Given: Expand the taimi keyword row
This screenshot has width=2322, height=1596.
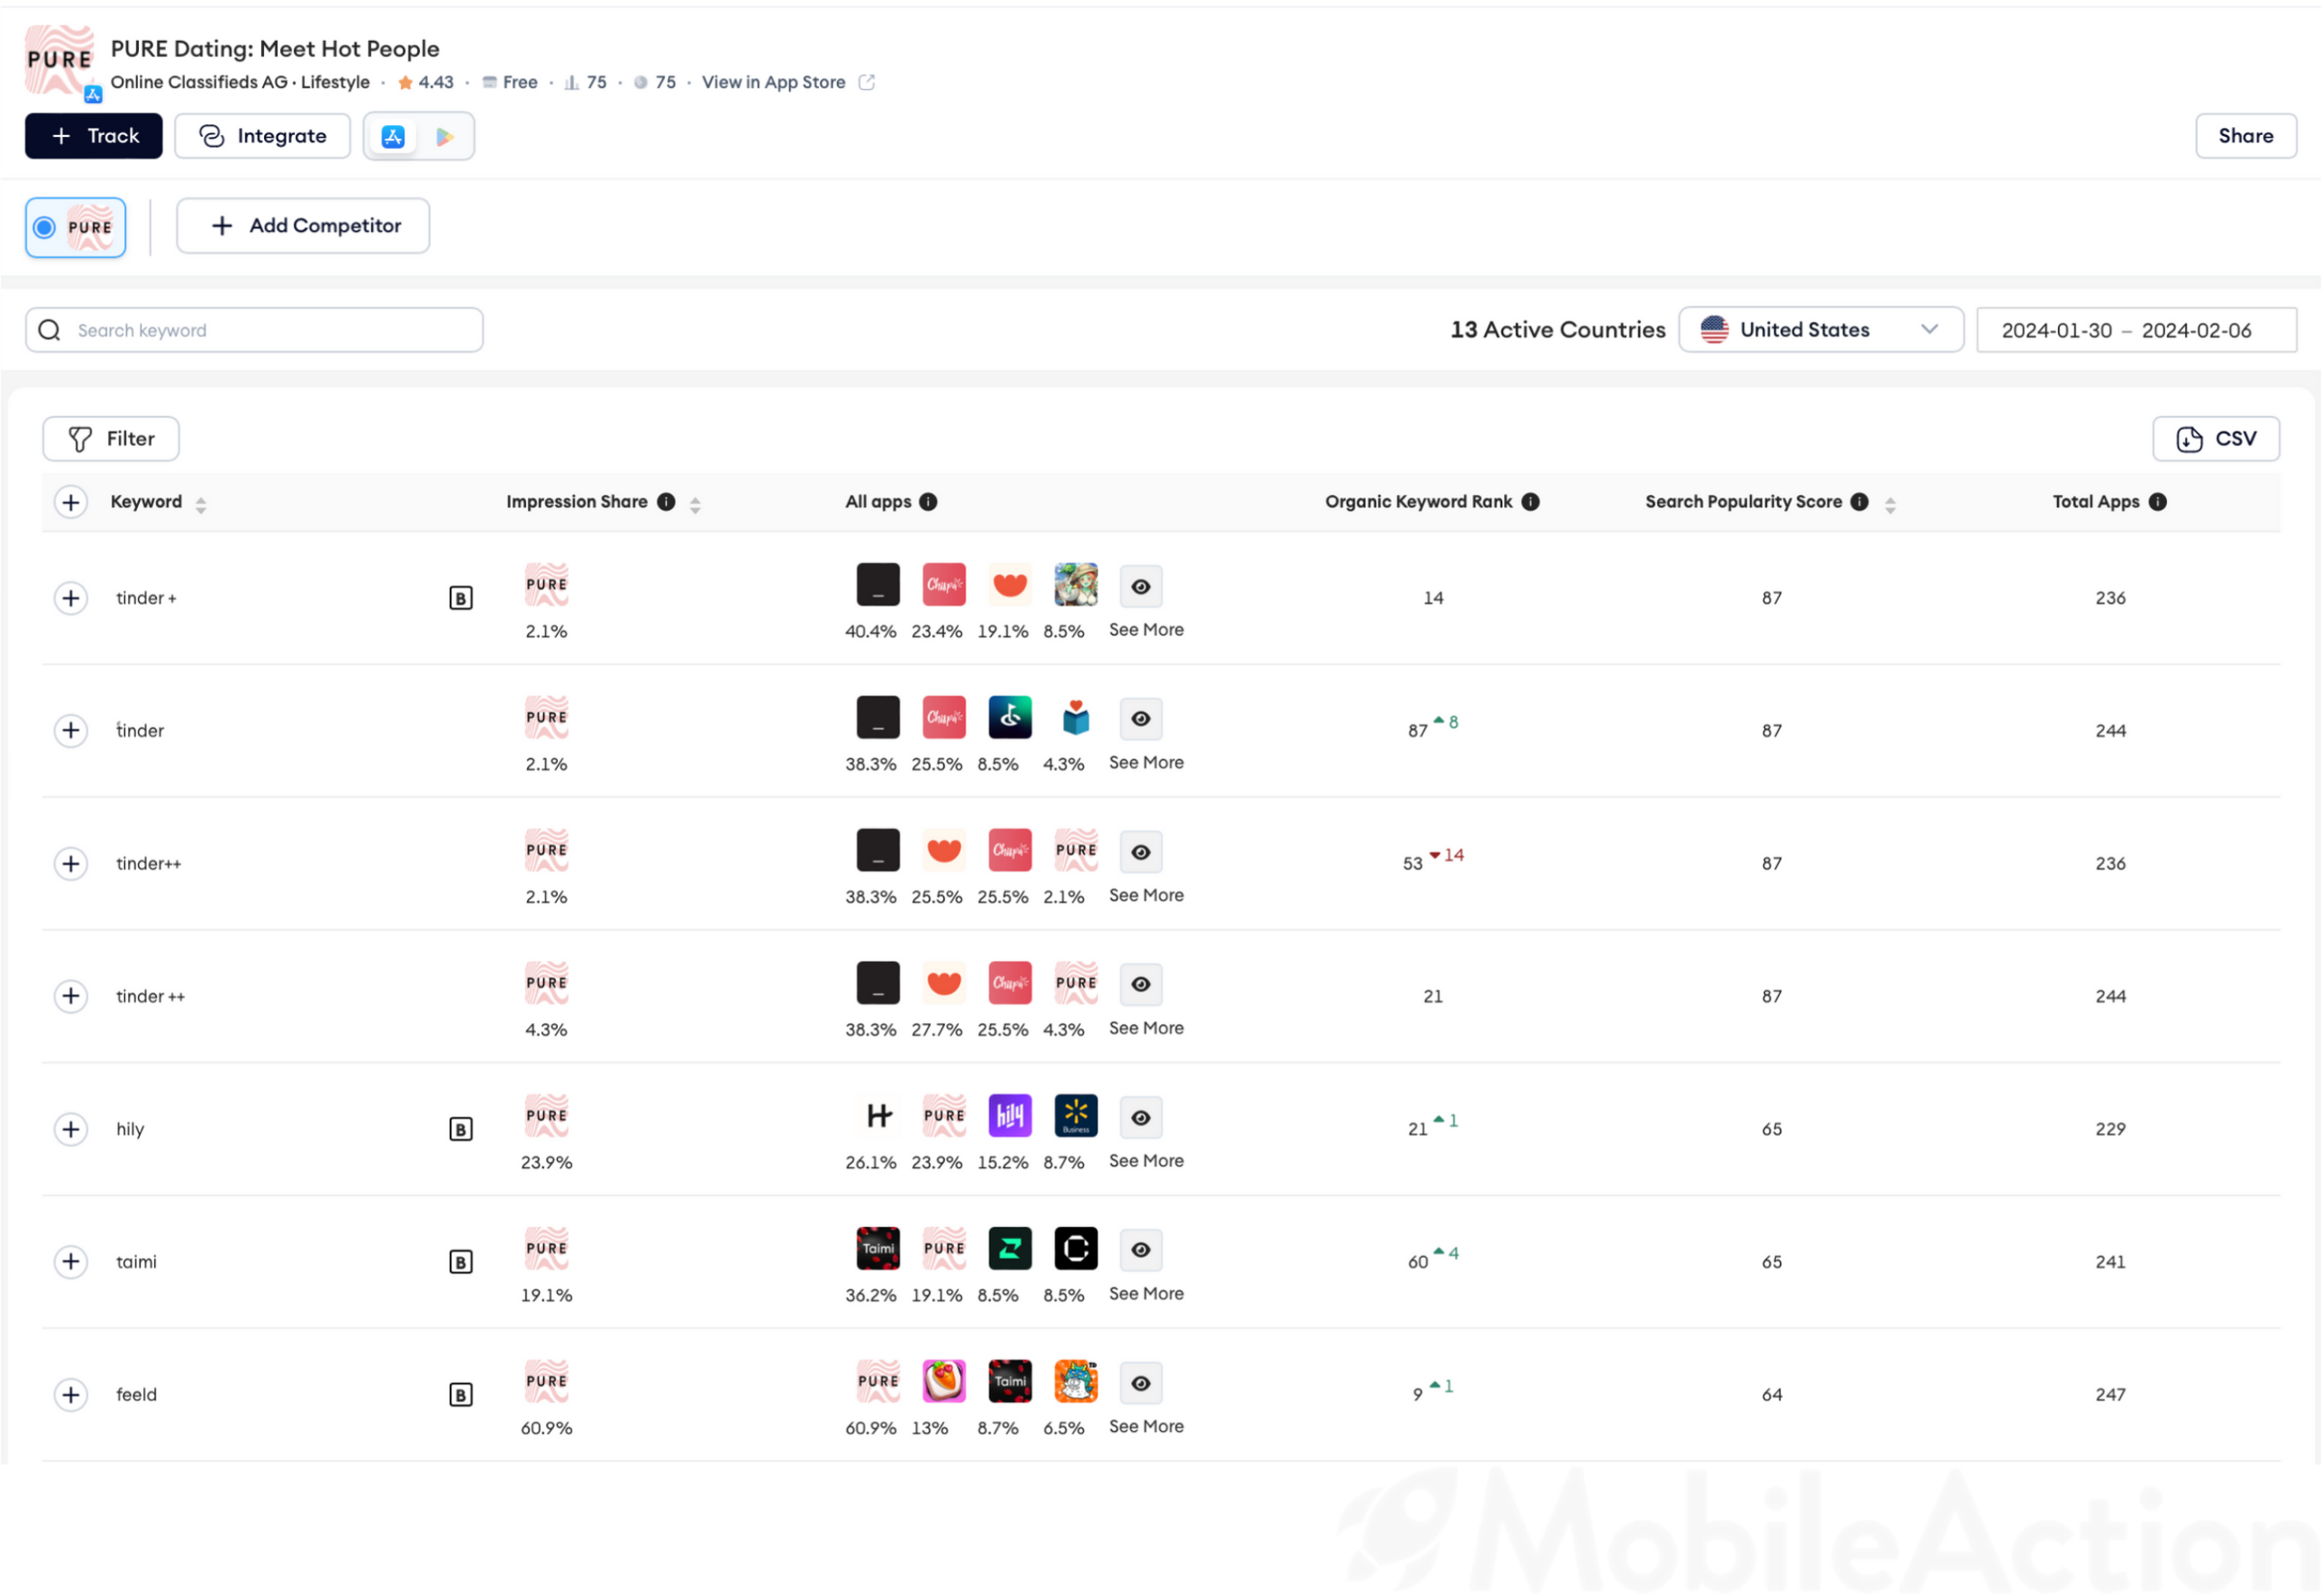Looking at the screenshot, I should pos(71,1262).
